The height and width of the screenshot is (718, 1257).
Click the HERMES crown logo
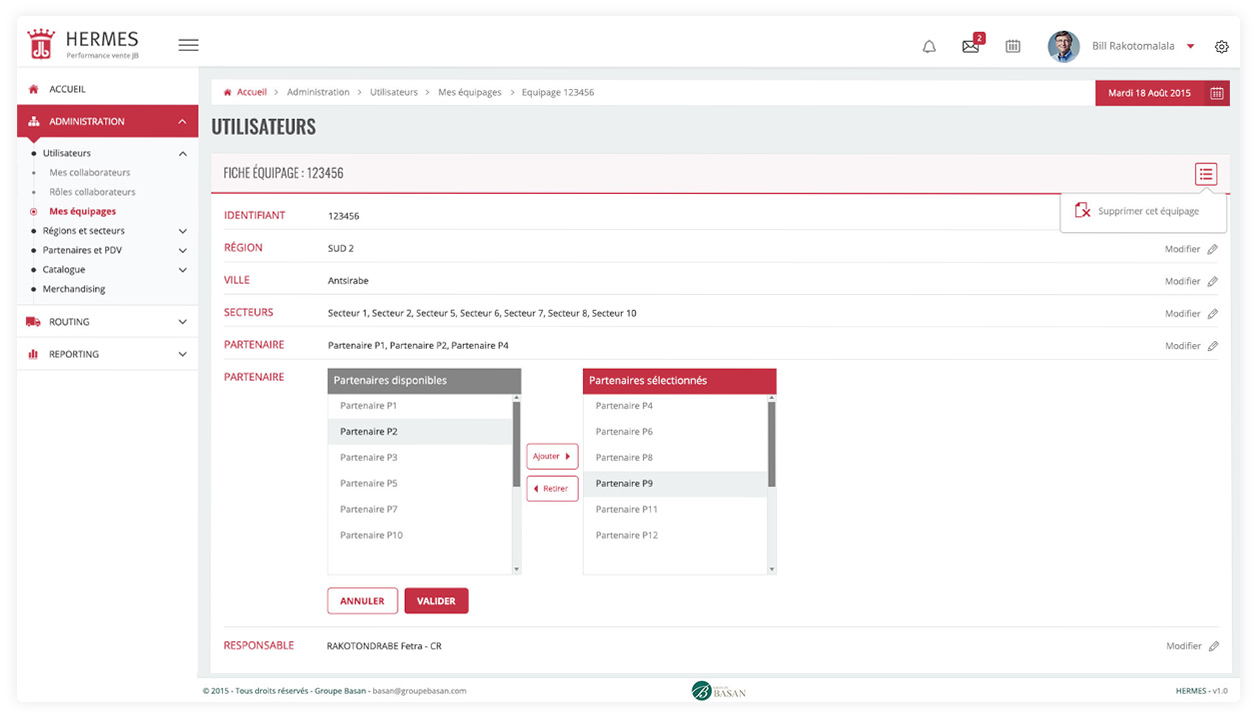[x=40, y=45]
